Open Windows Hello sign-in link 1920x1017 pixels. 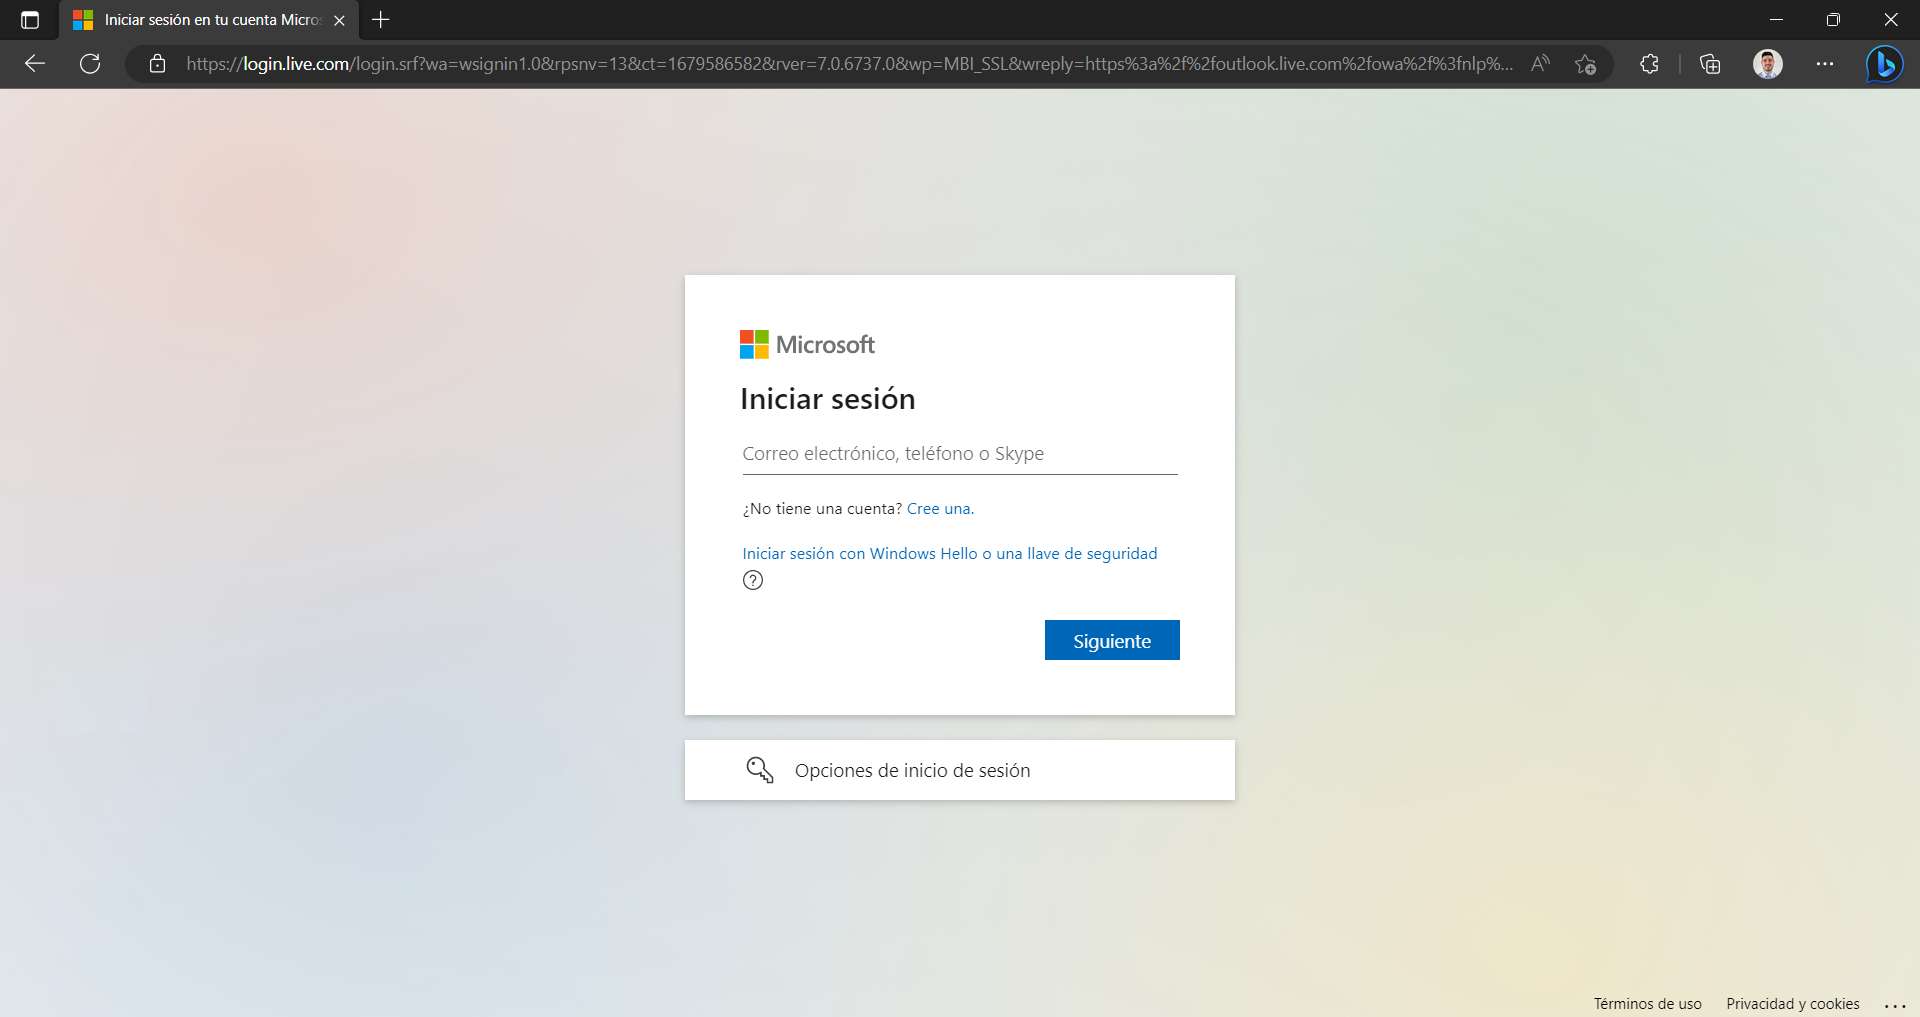point(949,553)
